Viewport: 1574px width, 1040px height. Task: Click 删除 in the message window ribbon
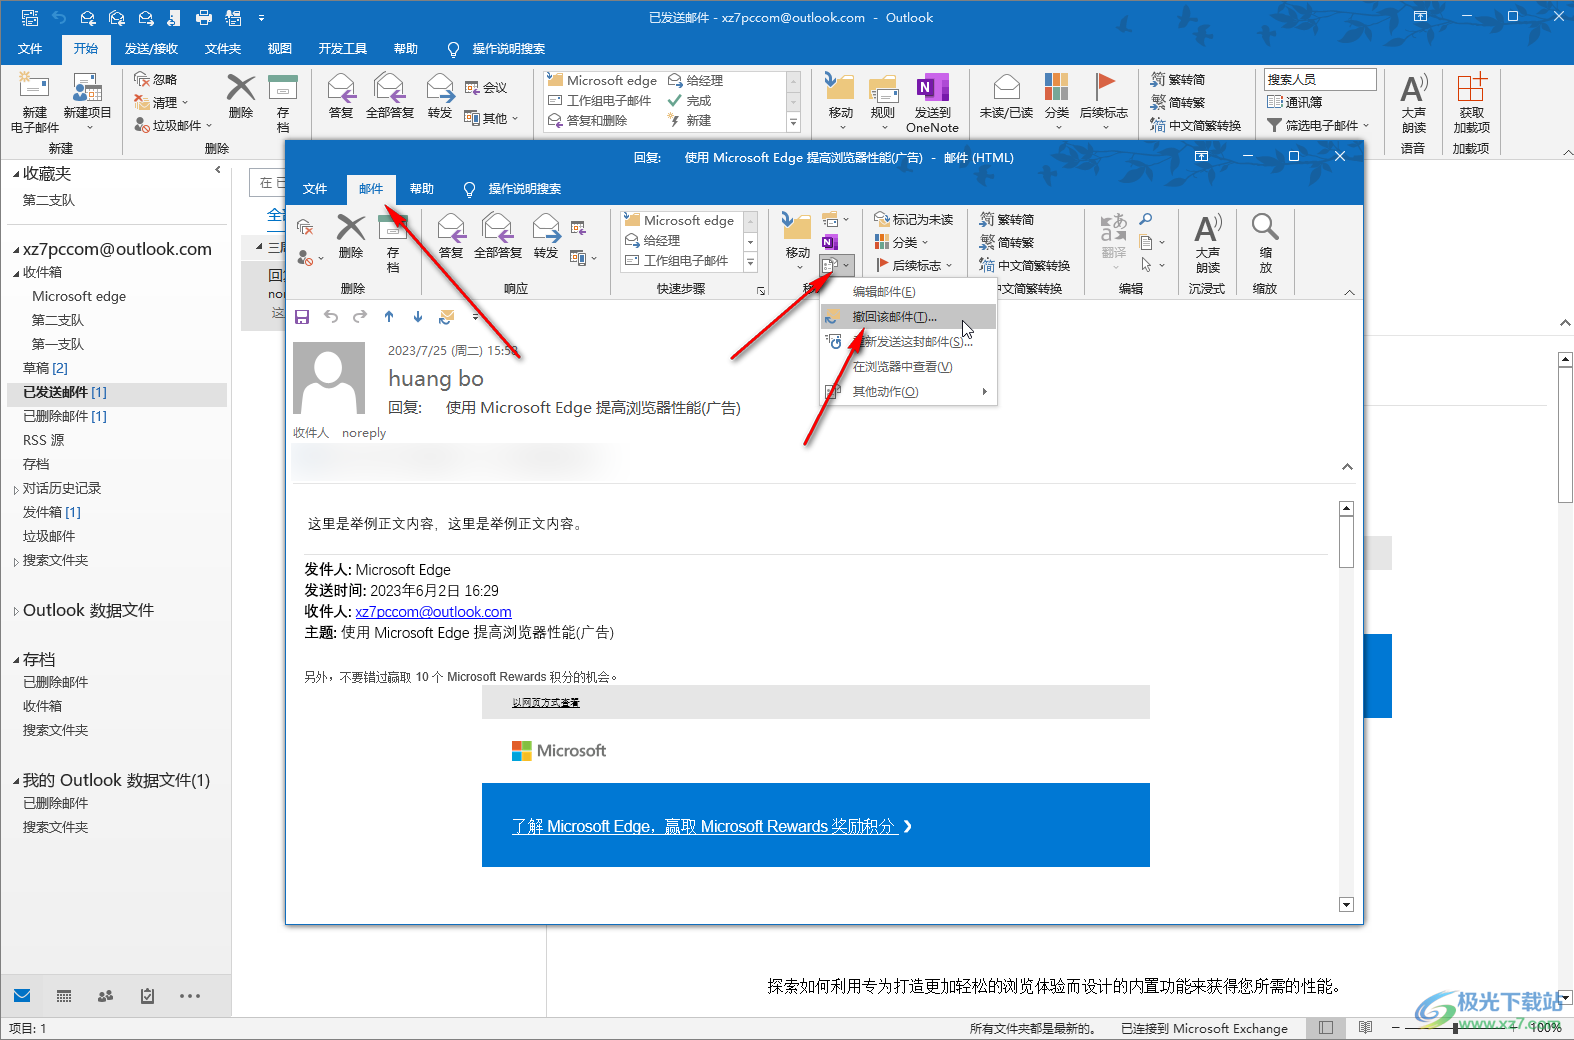tap(351, 238)
